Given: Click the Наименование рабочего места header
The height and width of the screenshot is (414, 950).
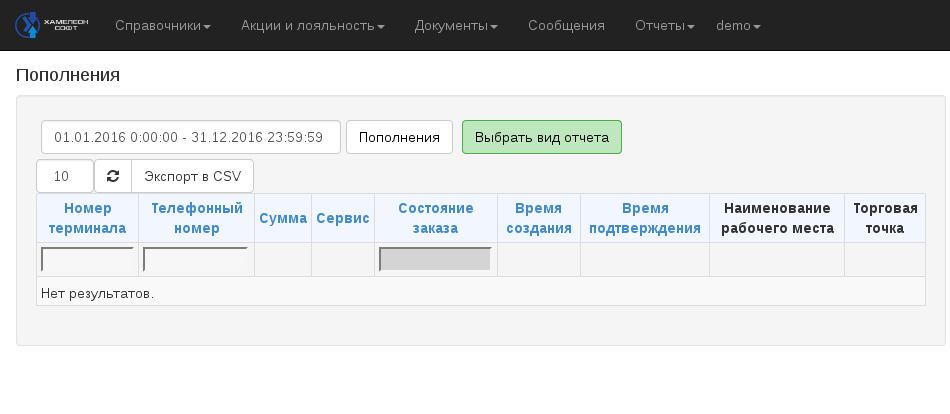Looking at the screenshot, I should point(777,218).
